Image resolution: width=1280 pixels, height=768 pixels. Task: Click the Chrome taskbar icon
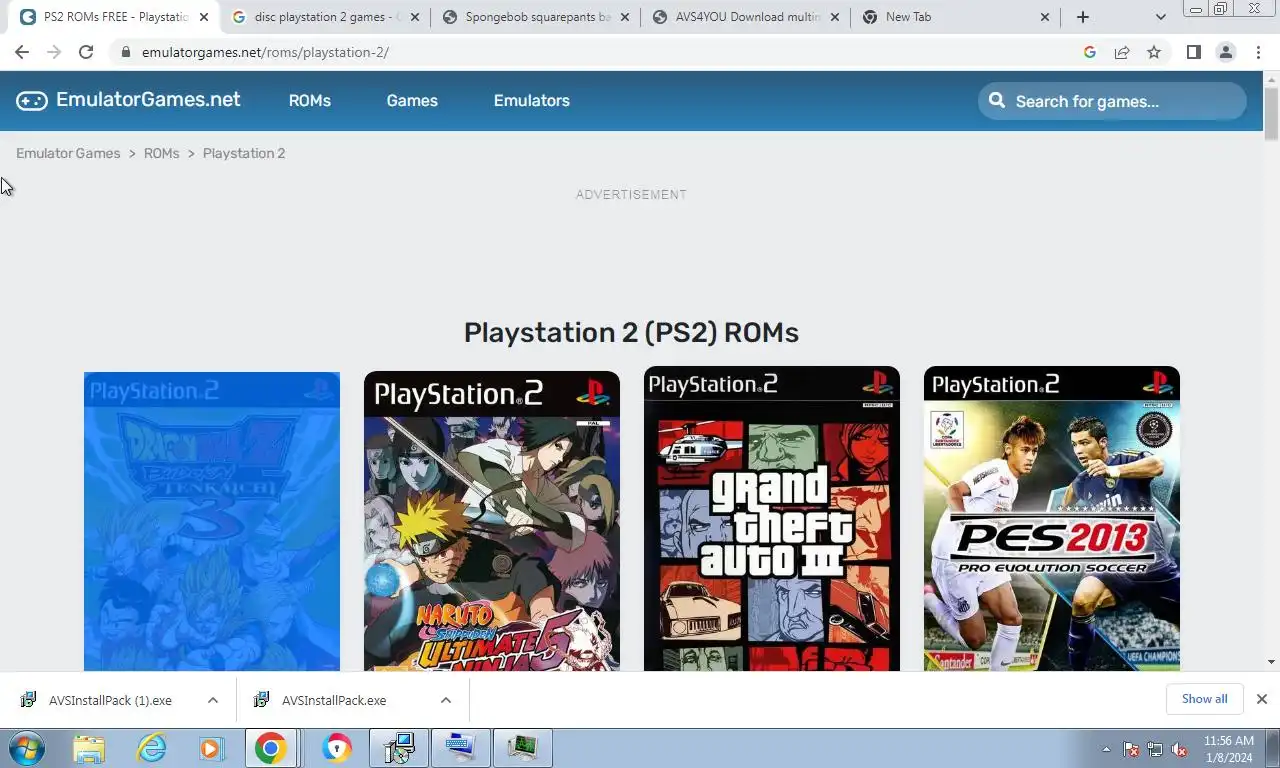[270, 748]
